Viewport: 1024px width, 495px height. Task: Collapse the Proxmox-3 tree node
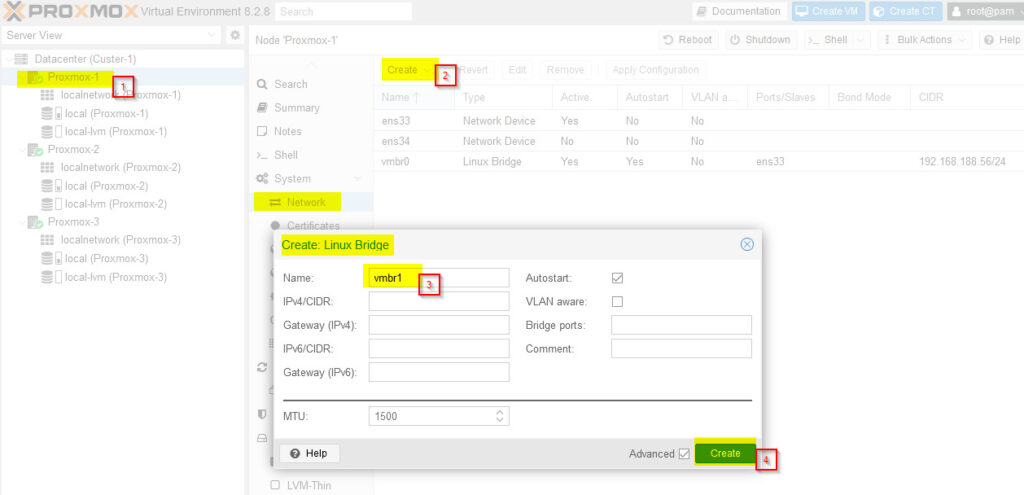click(22, 222)
